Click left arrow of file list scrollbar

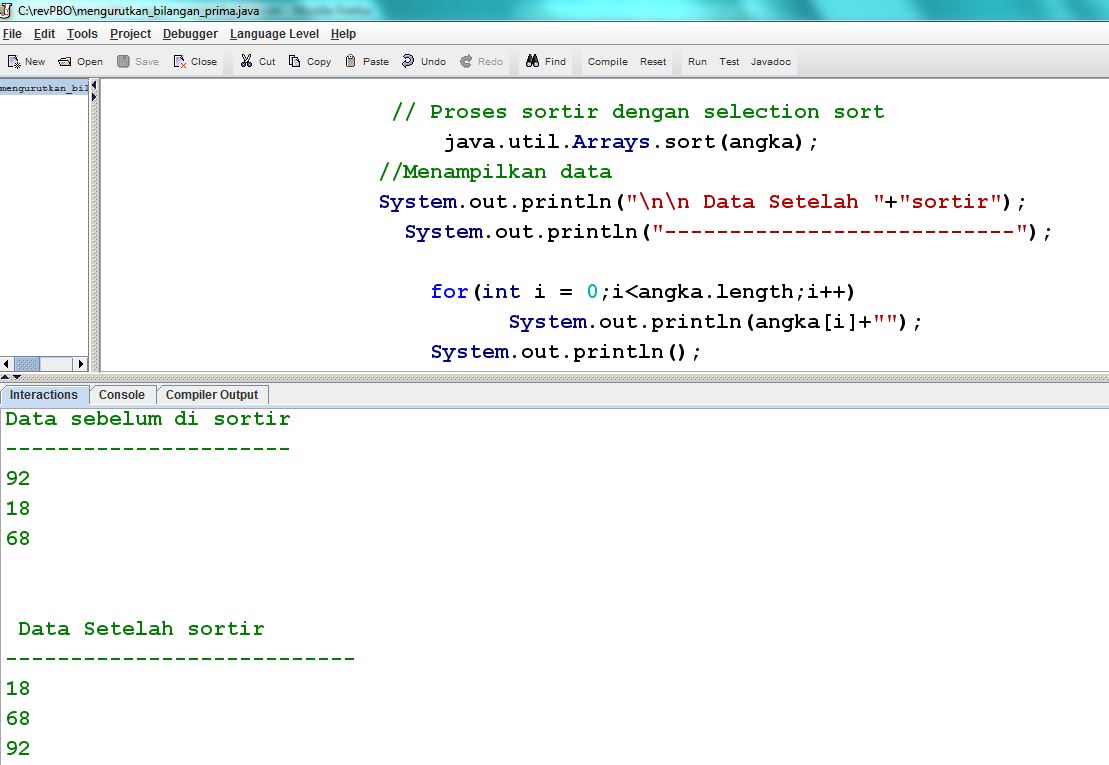(x=6, y=364)
